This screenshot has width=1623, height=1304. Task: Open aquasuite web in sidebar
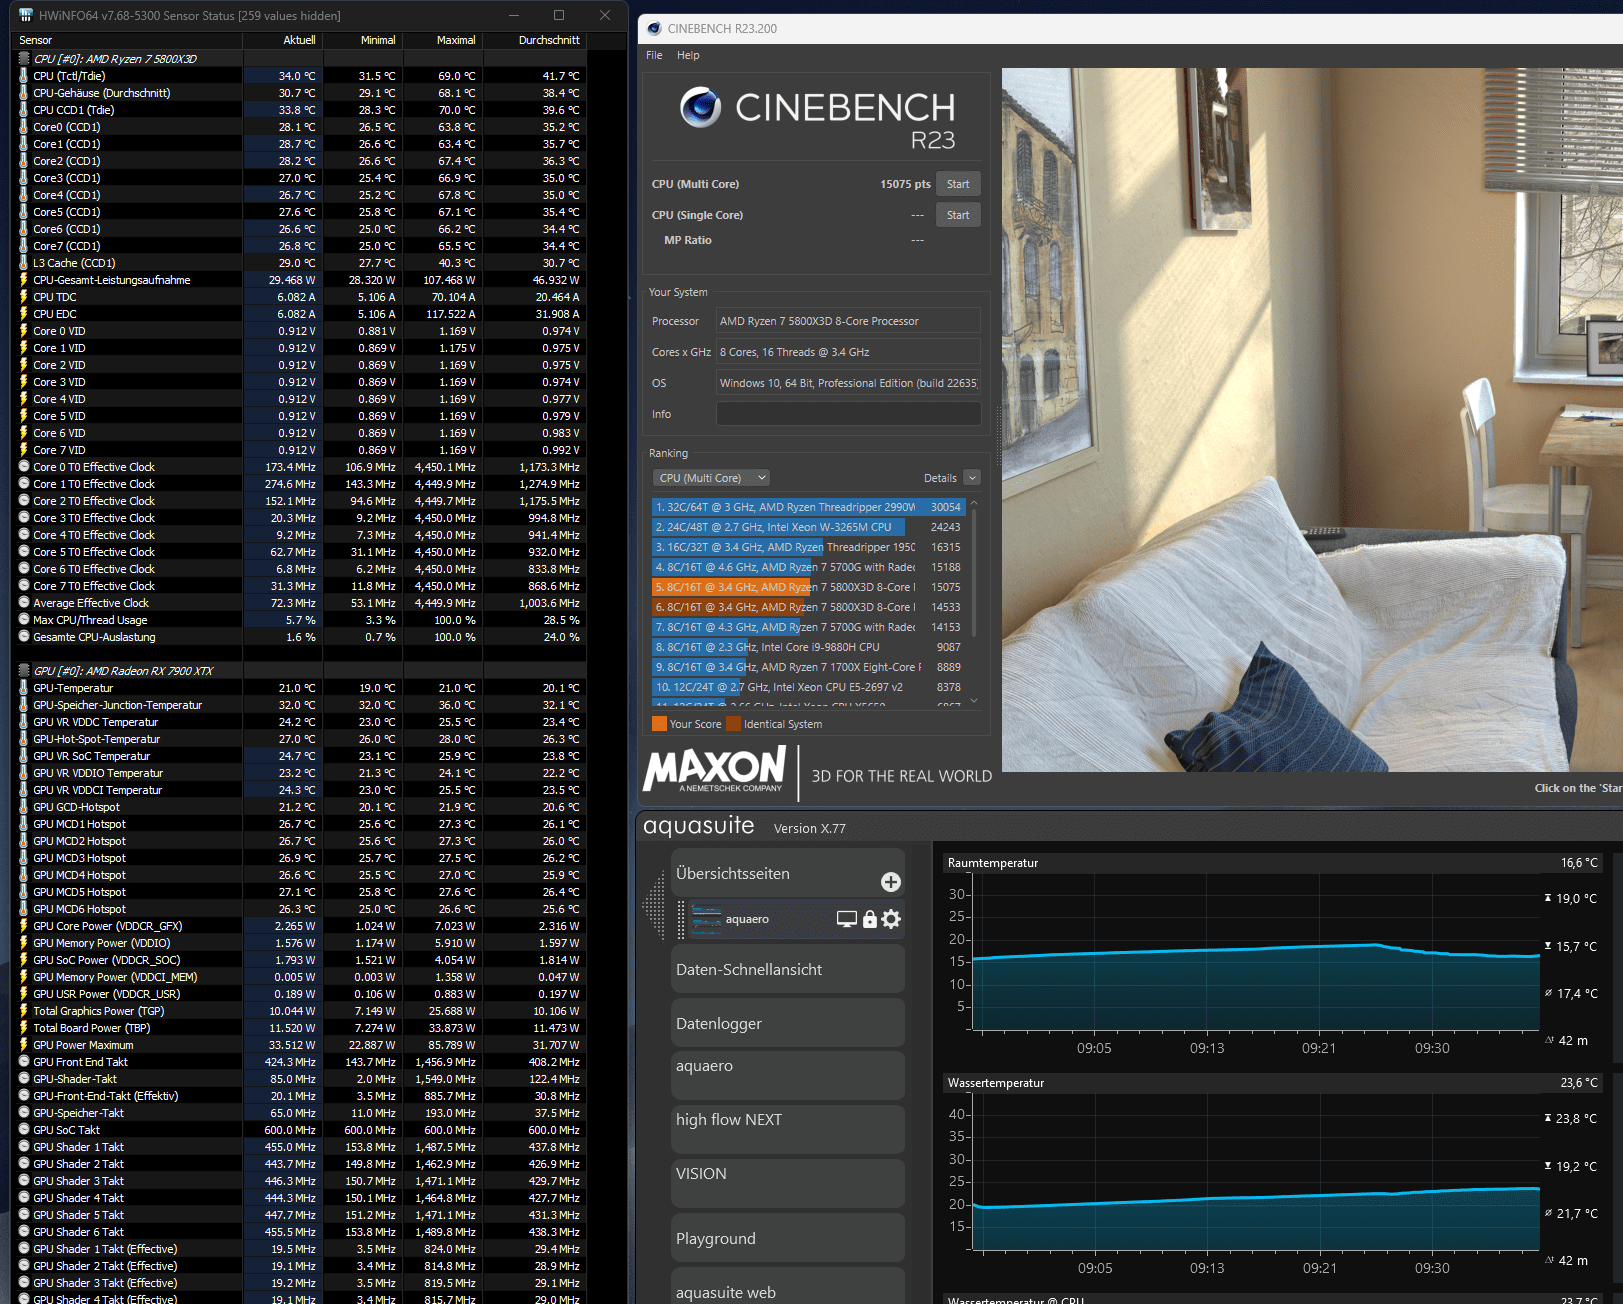tap(788, 1287)
